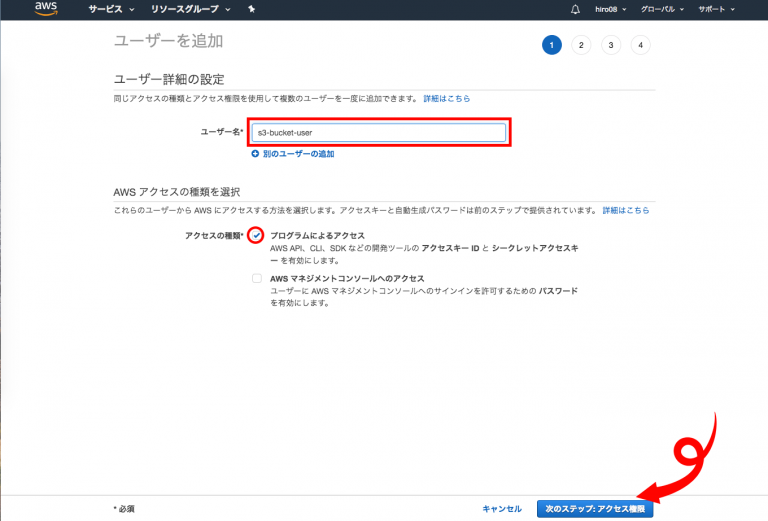768x521 pixels.
Task: Click 次のステップ: アクセス権限 button
Action: (x=595, y=509)
